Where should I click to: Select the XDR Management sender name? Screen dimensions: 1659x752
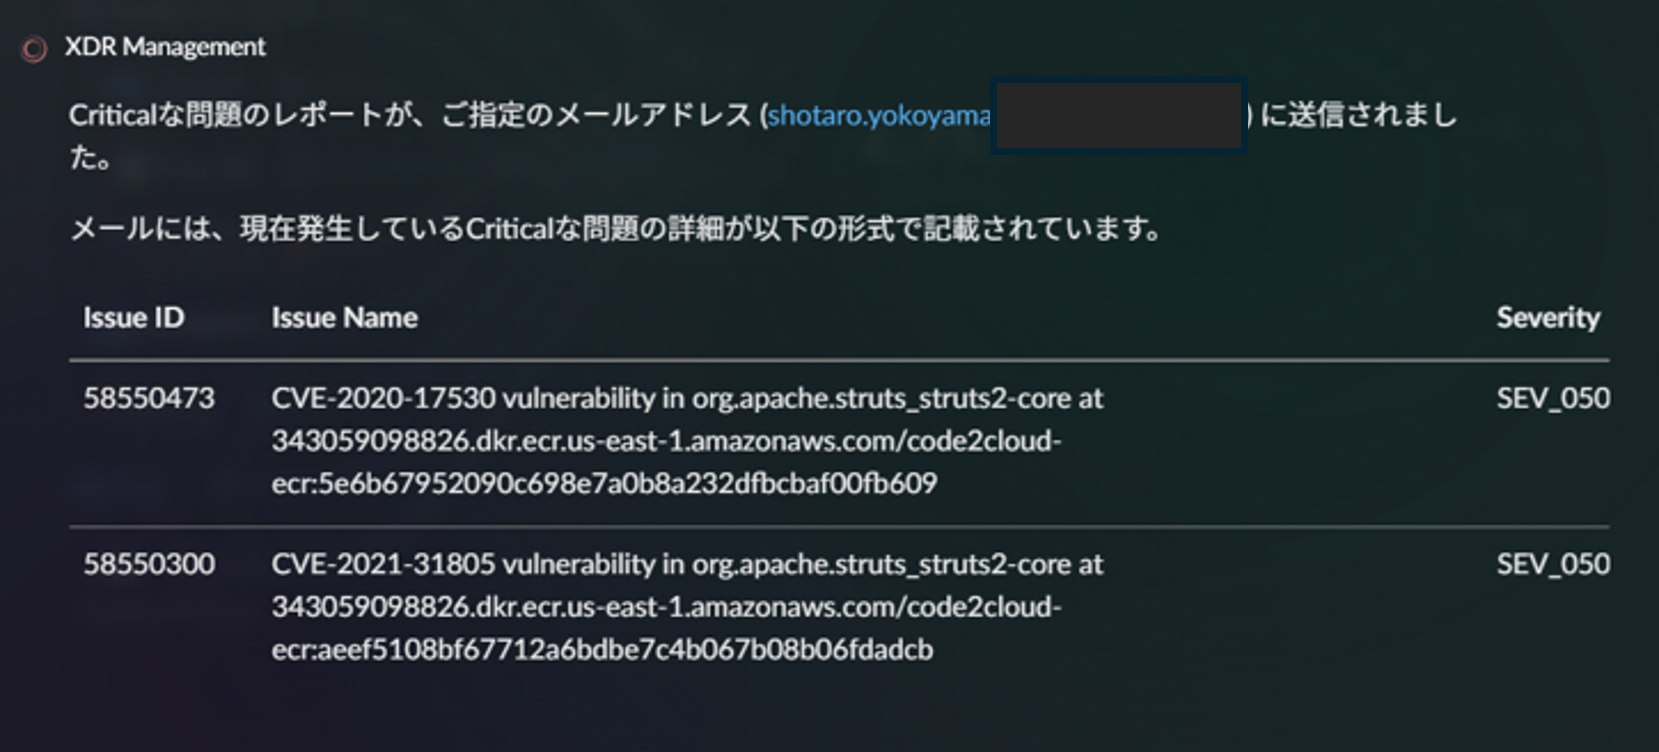click(165, 47)
